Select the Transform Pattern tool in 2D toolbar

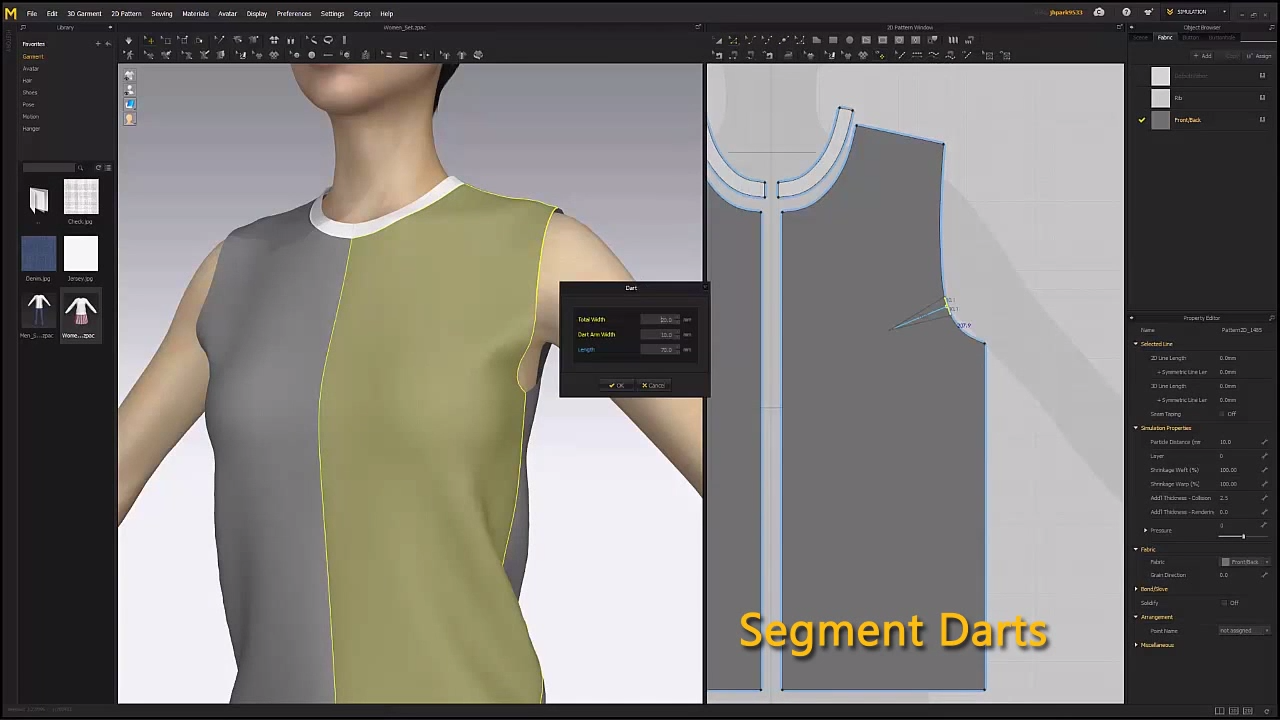[718, 40]
